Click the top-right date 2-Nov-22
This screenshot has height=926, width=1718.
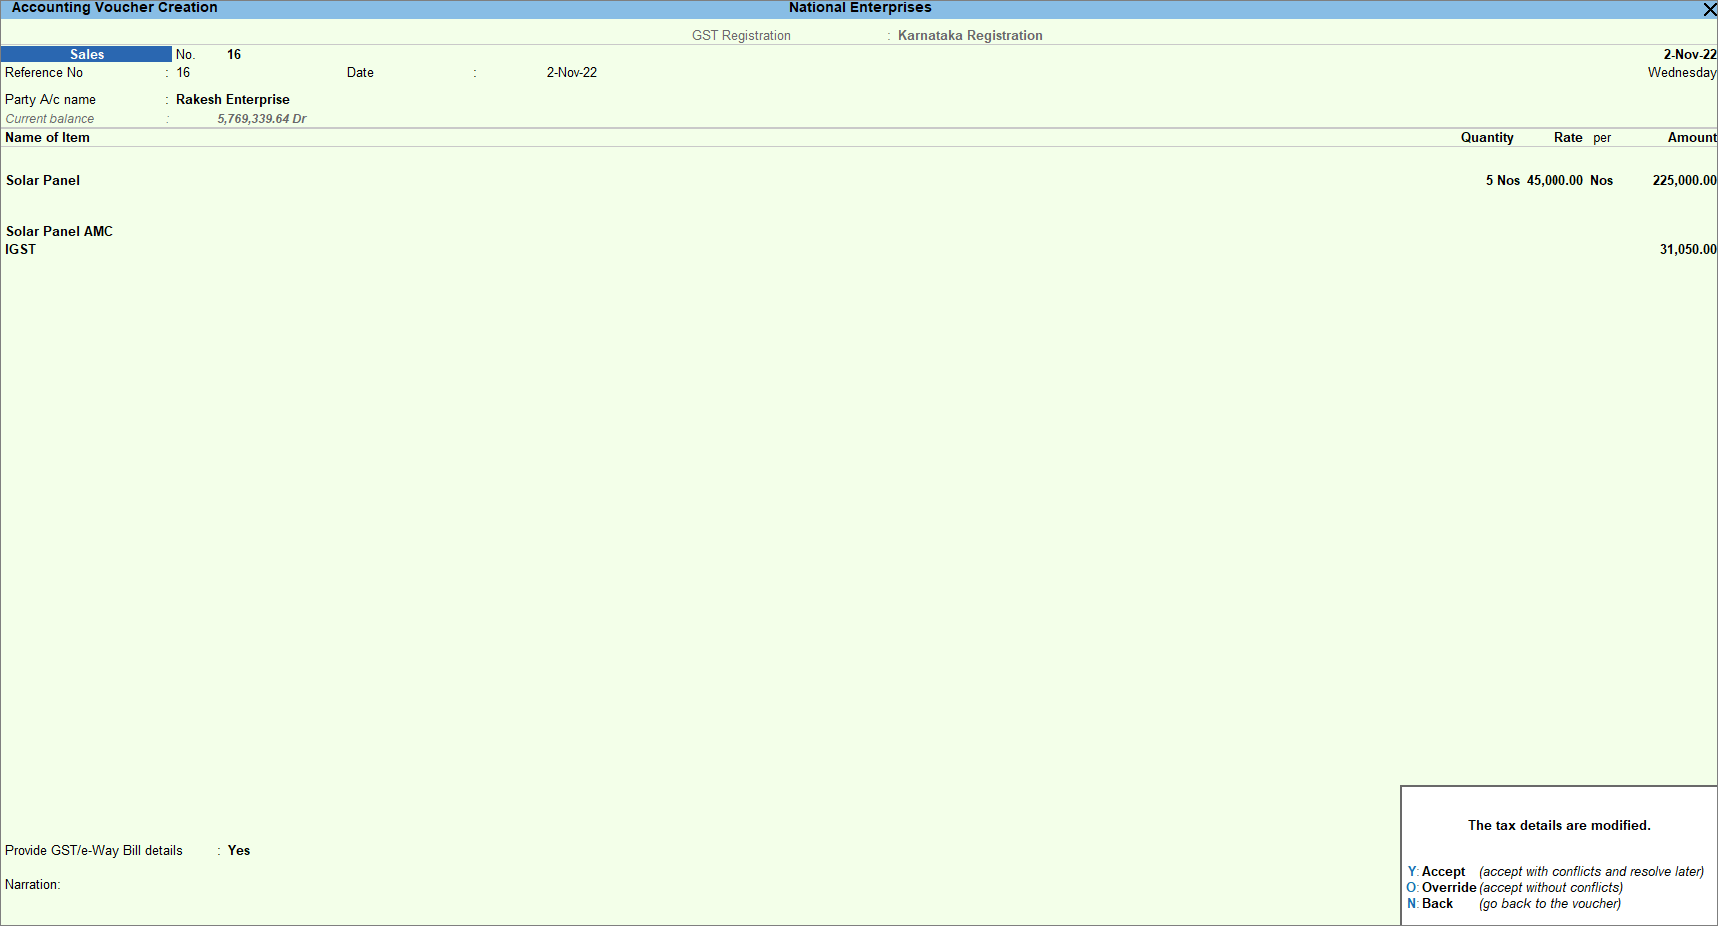coord(1690,55)
